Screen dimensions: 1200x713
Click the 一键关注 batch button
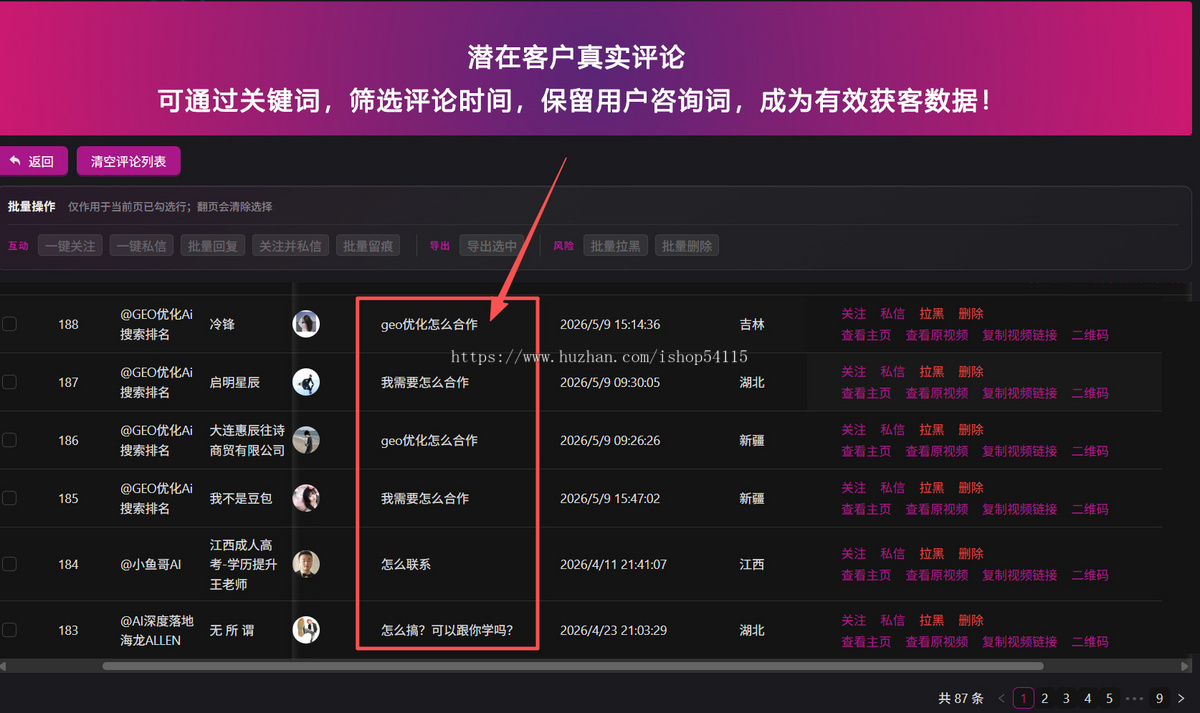point(70,246)
